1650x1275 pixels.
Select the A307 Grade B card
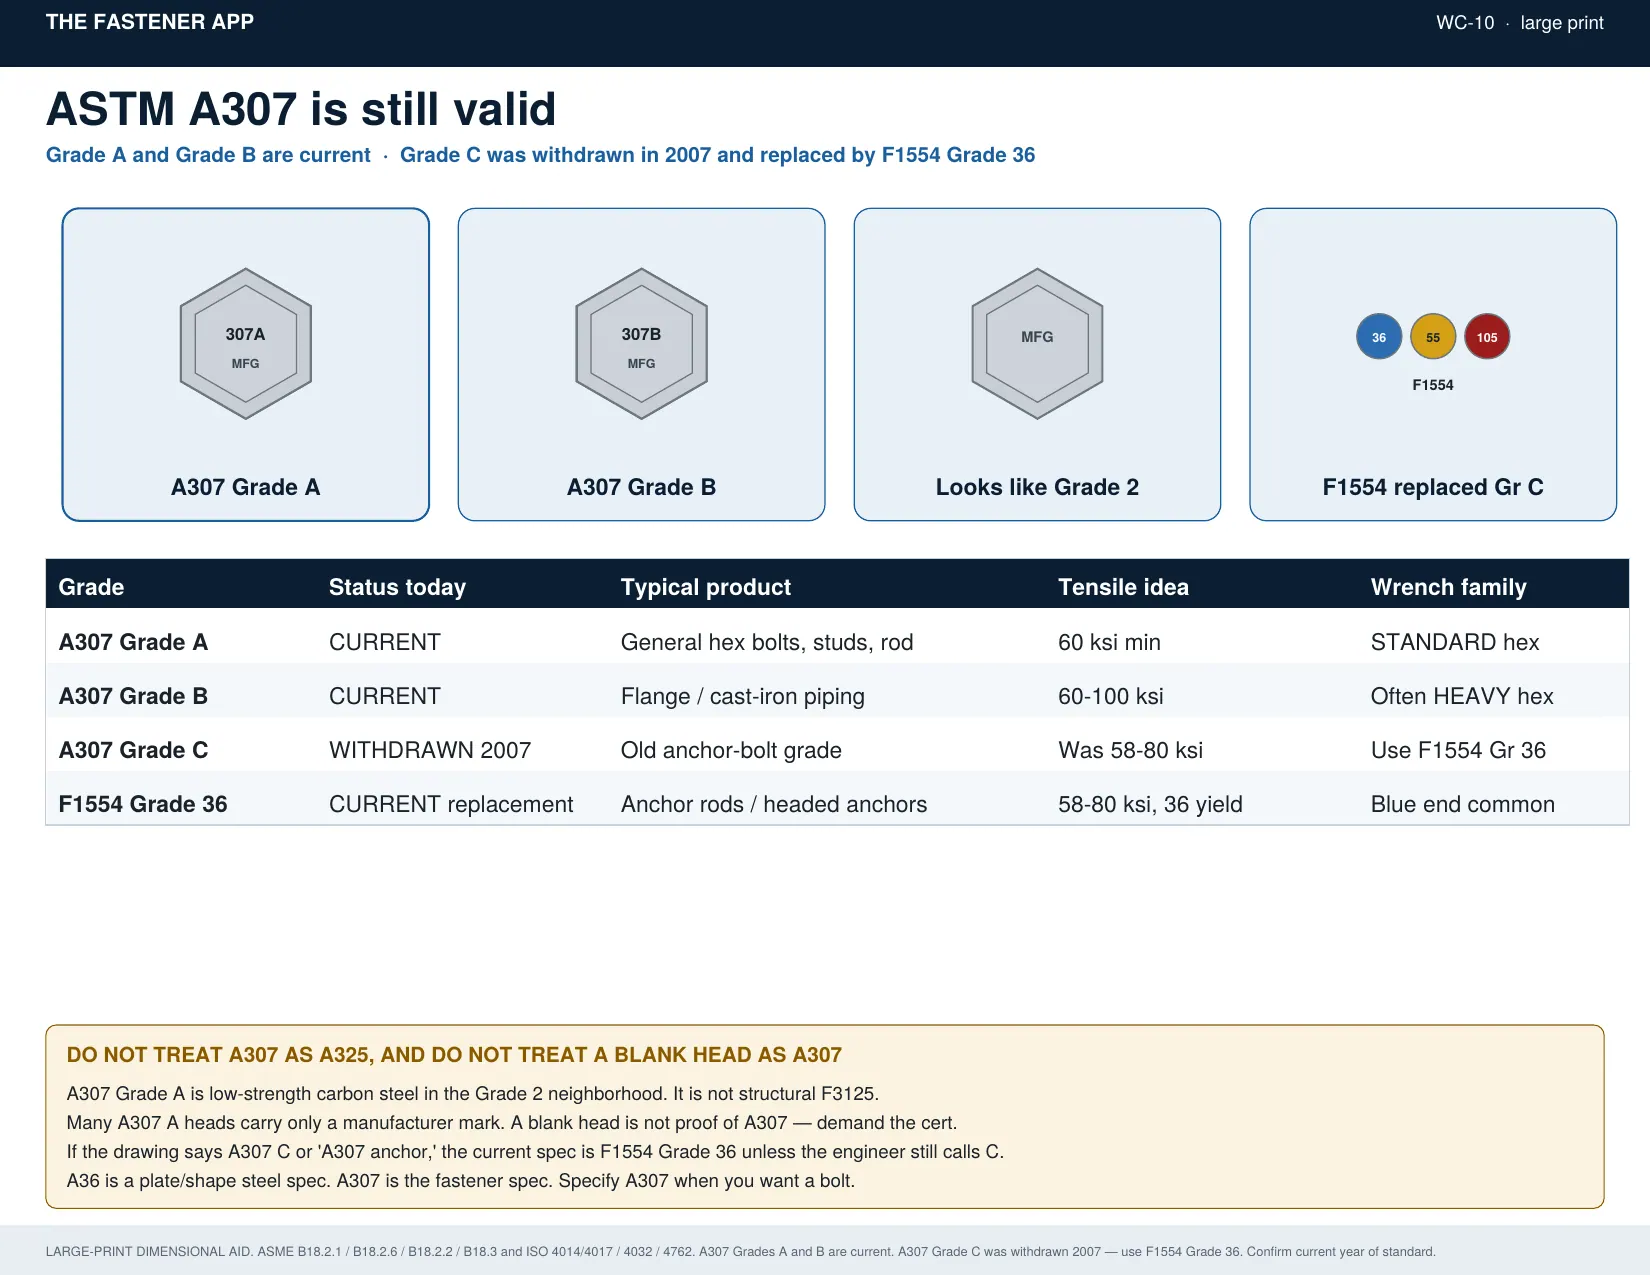coord(641,364)
